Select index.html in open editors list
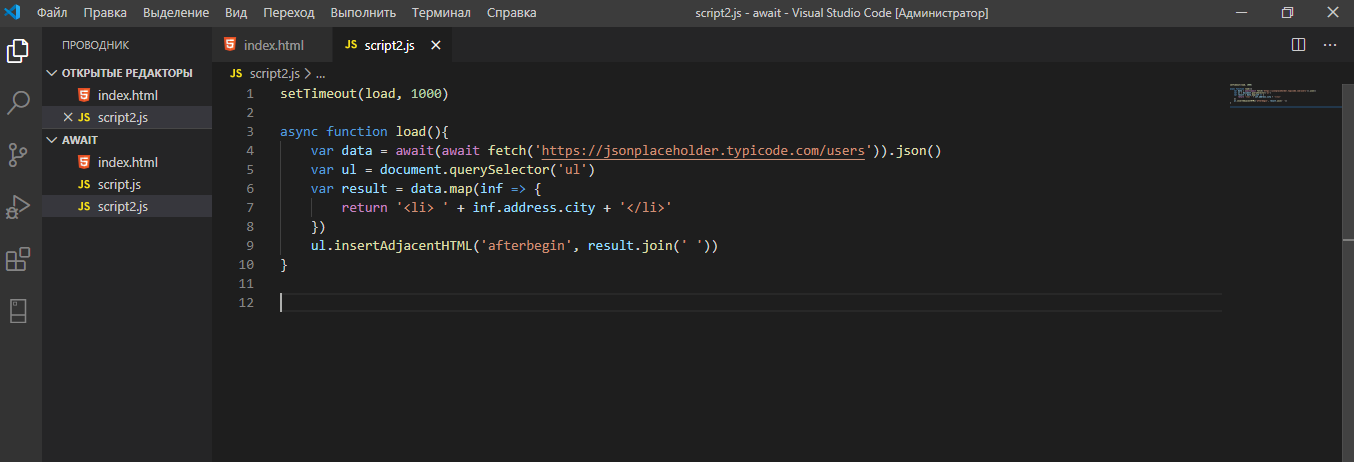Screen dimensions: 1354x462 (x=127, y=95)
